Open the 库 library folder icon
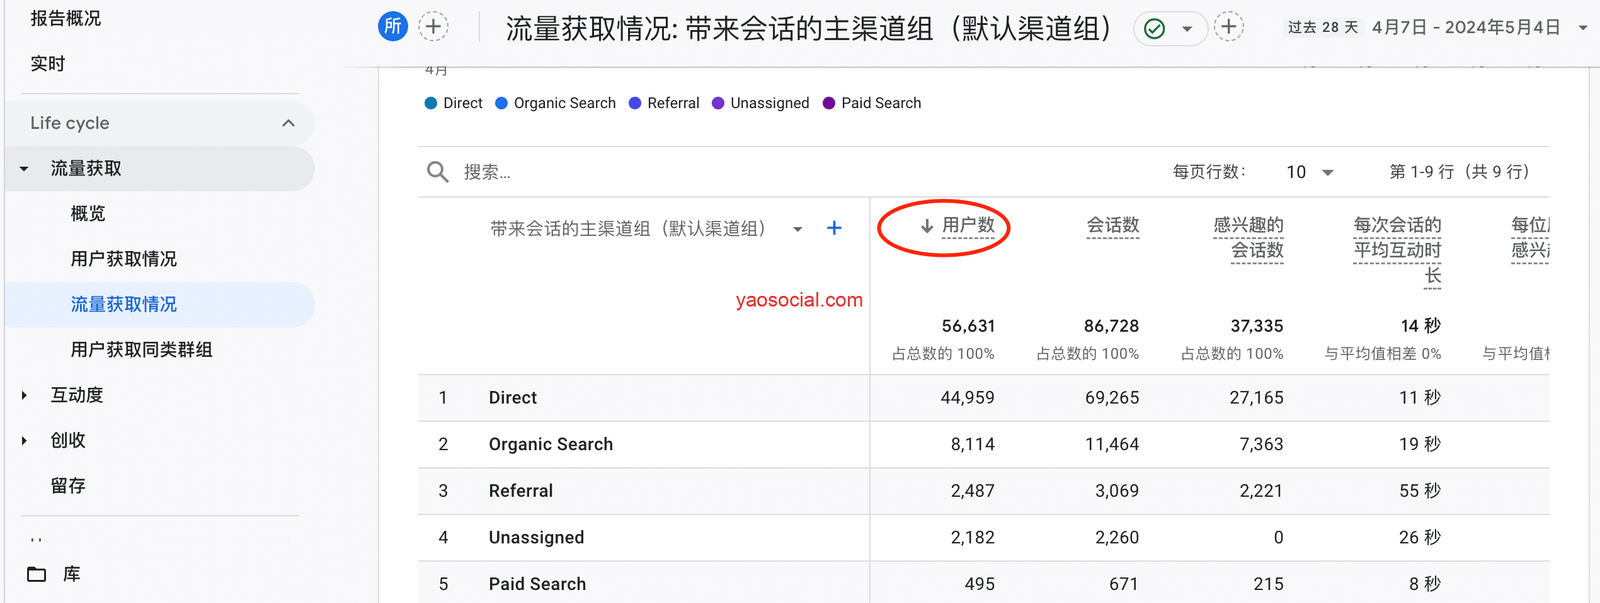 37,574
